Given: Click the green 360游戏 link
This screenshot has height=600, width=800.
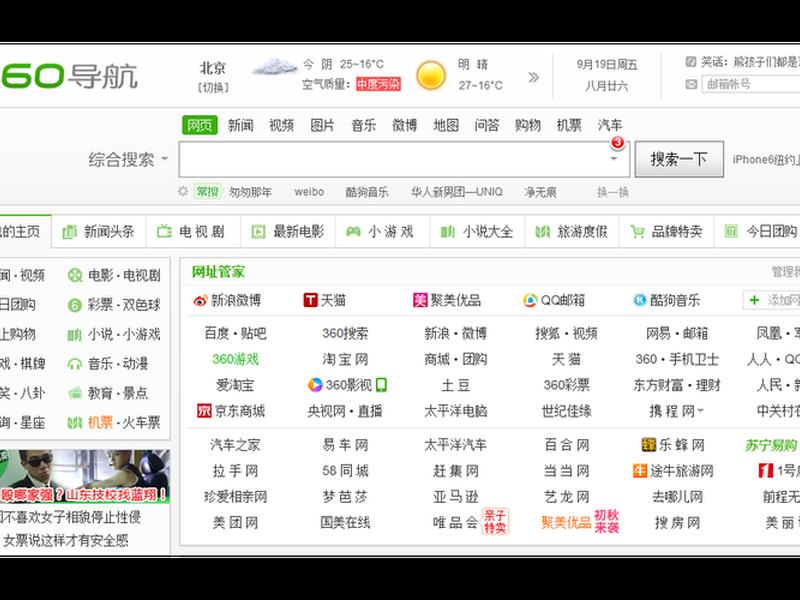Looking at the screenshot, I should [x=235, y=359].
